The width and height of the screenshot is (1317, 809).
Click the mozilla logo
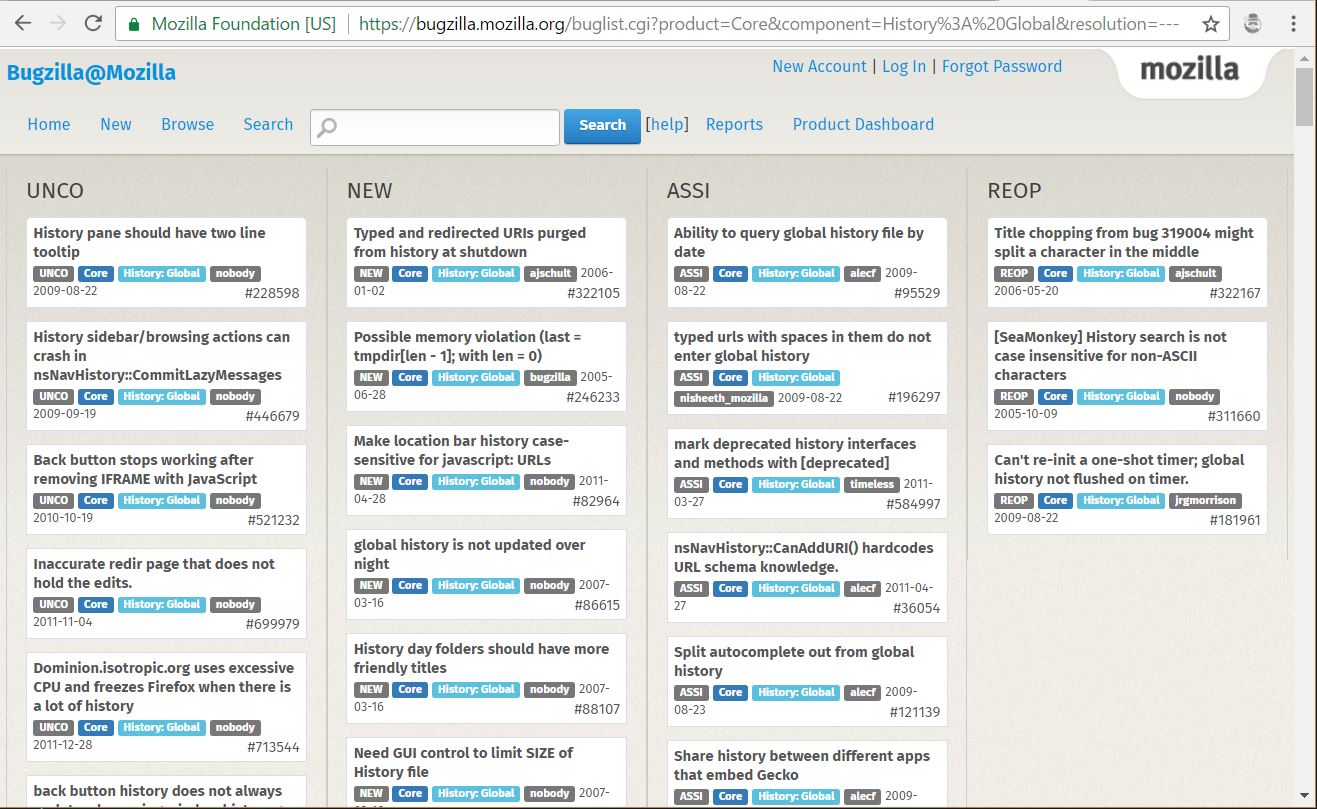tap(1189, 70)
